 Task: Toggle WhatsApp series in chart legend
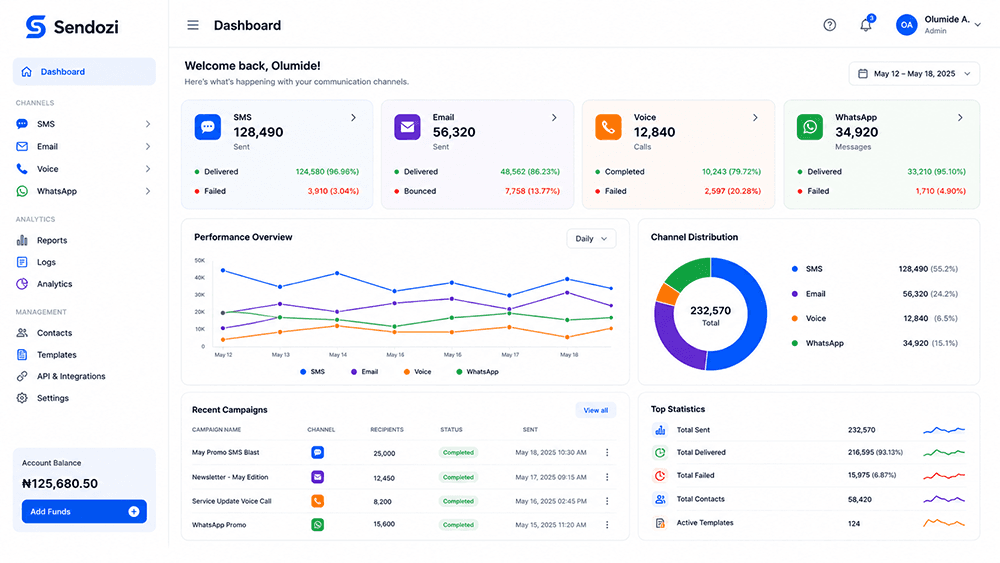coord(477,372)
